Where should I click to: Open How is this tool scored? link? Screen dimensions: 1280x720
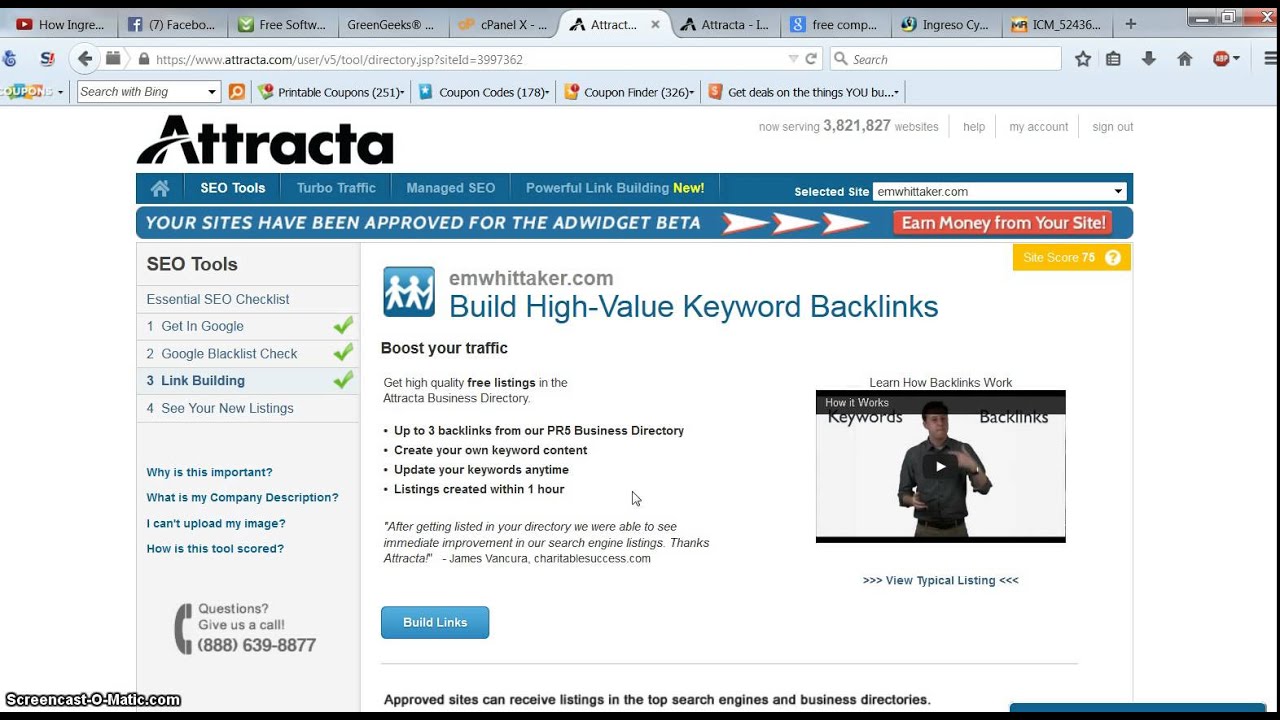(215, 548)
